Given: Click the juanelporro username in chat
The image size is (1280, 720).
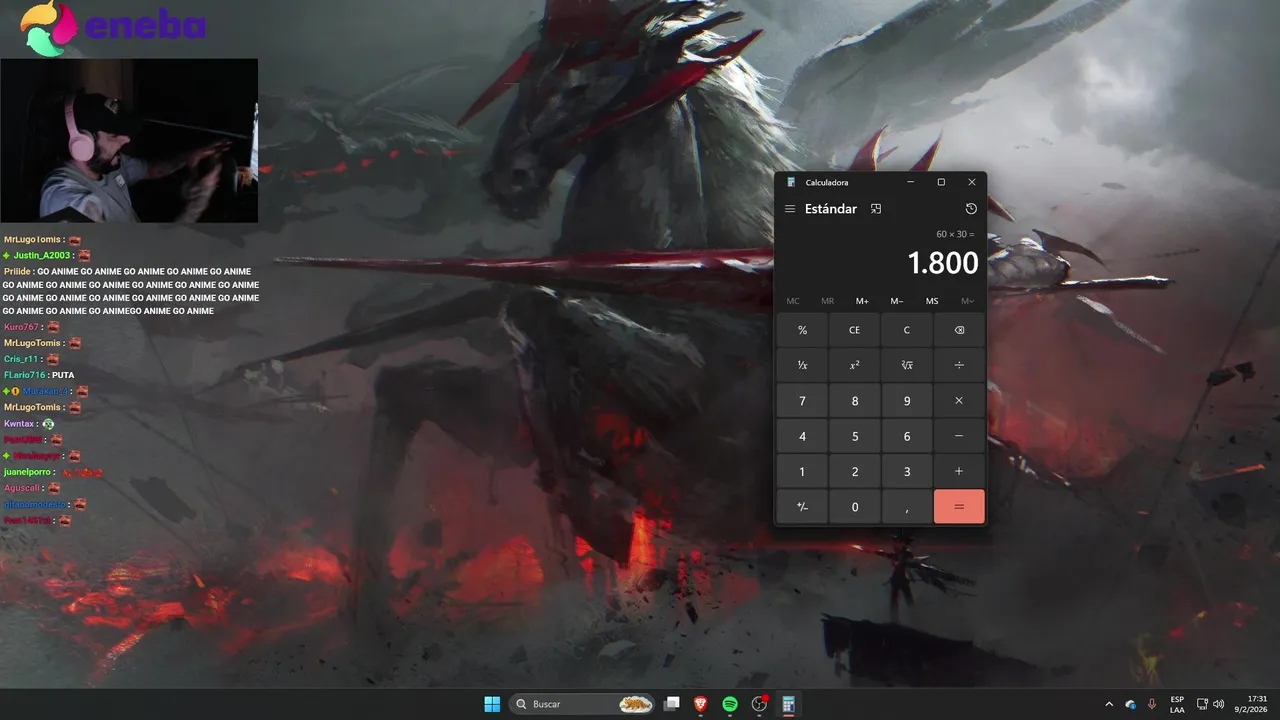Looking at the screenshot, I should (28, 472).
